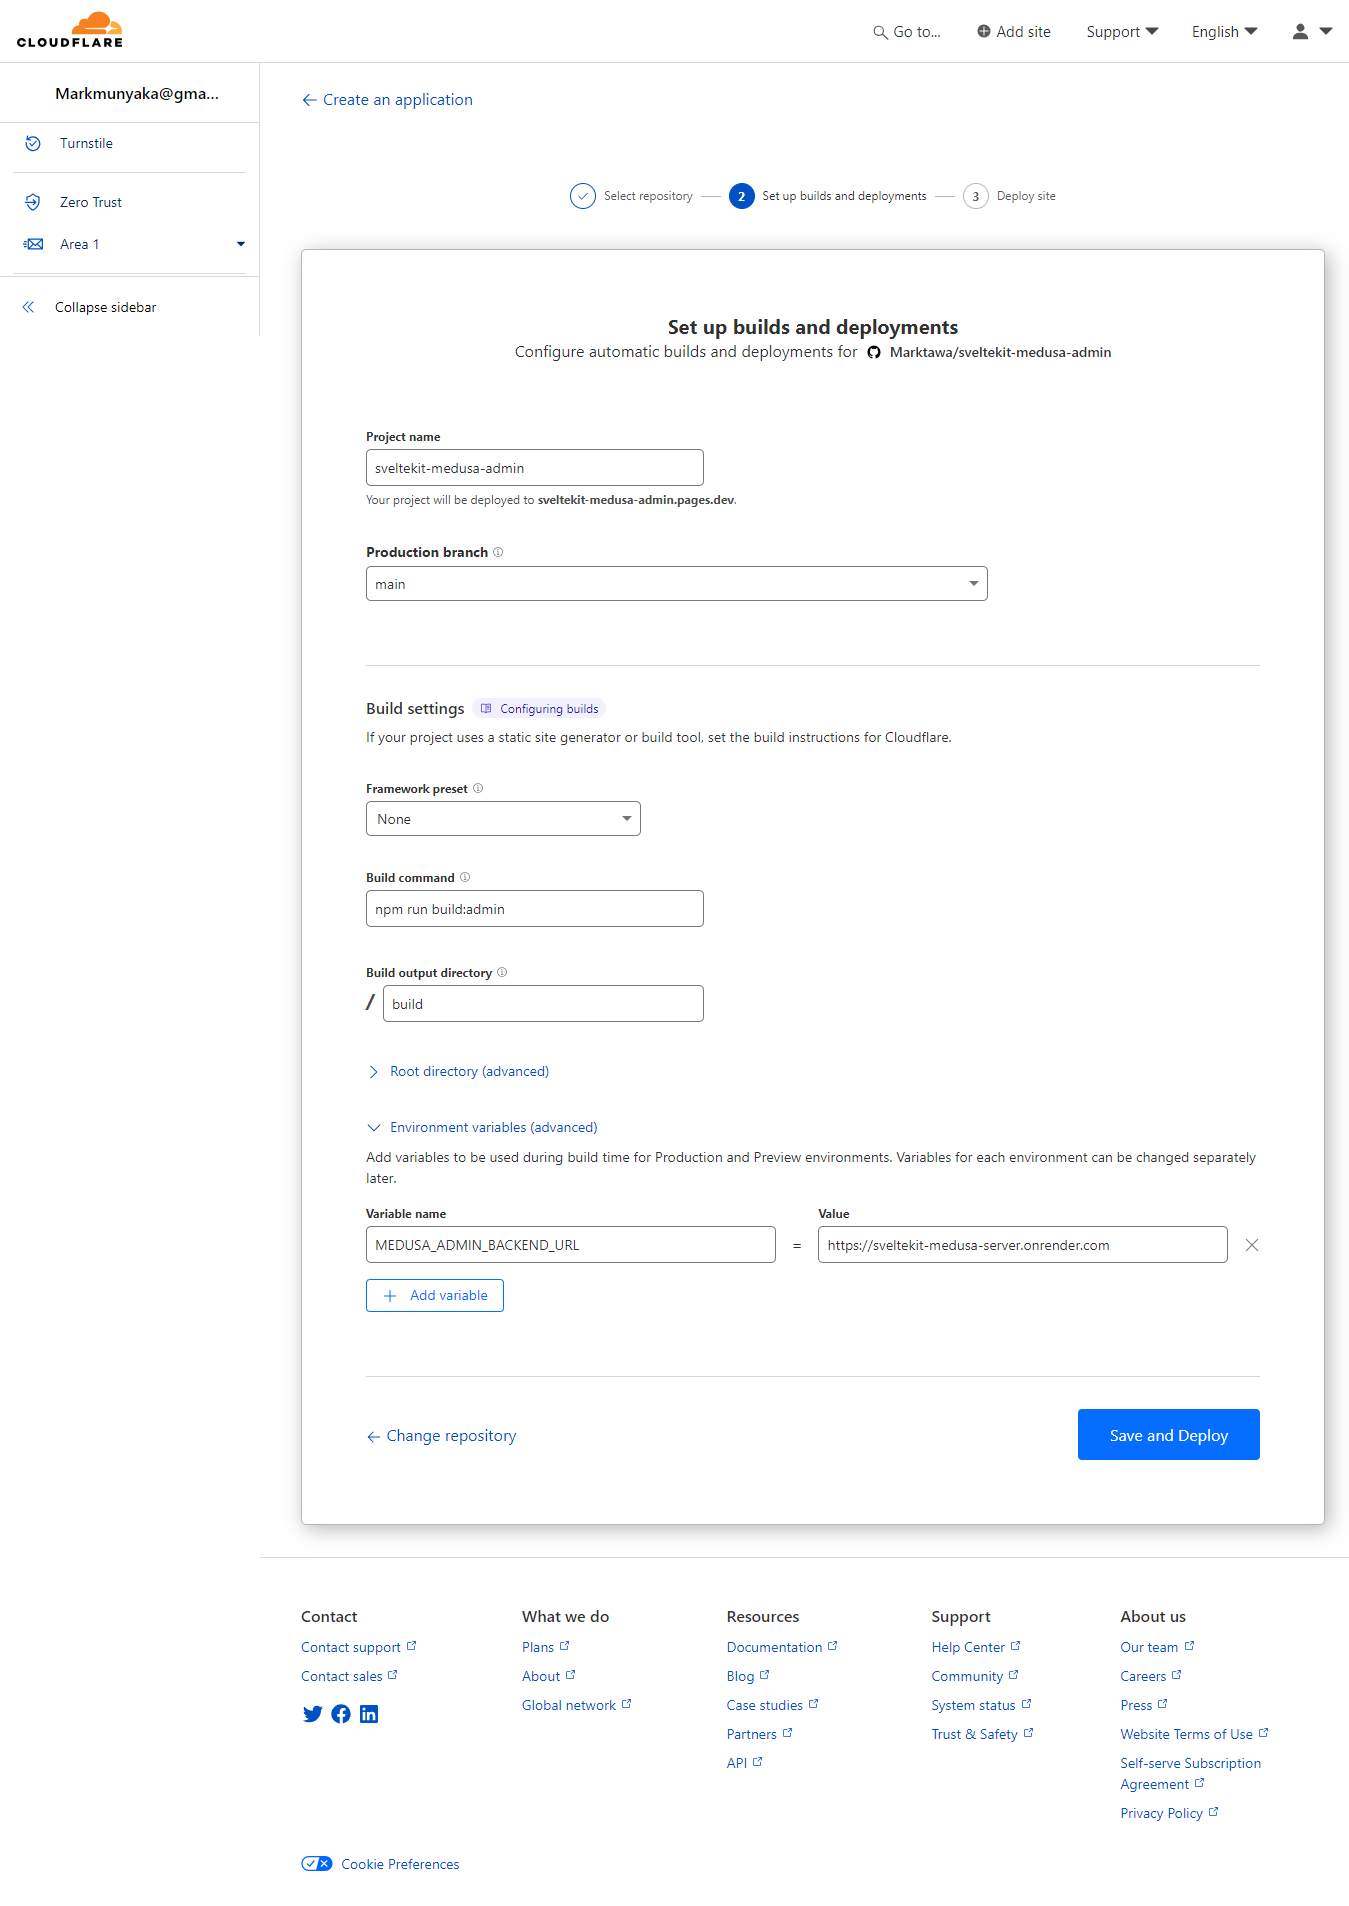Open Configuring builds documentation link
Screen dimensions: 1349x1906
pos(540,709)
